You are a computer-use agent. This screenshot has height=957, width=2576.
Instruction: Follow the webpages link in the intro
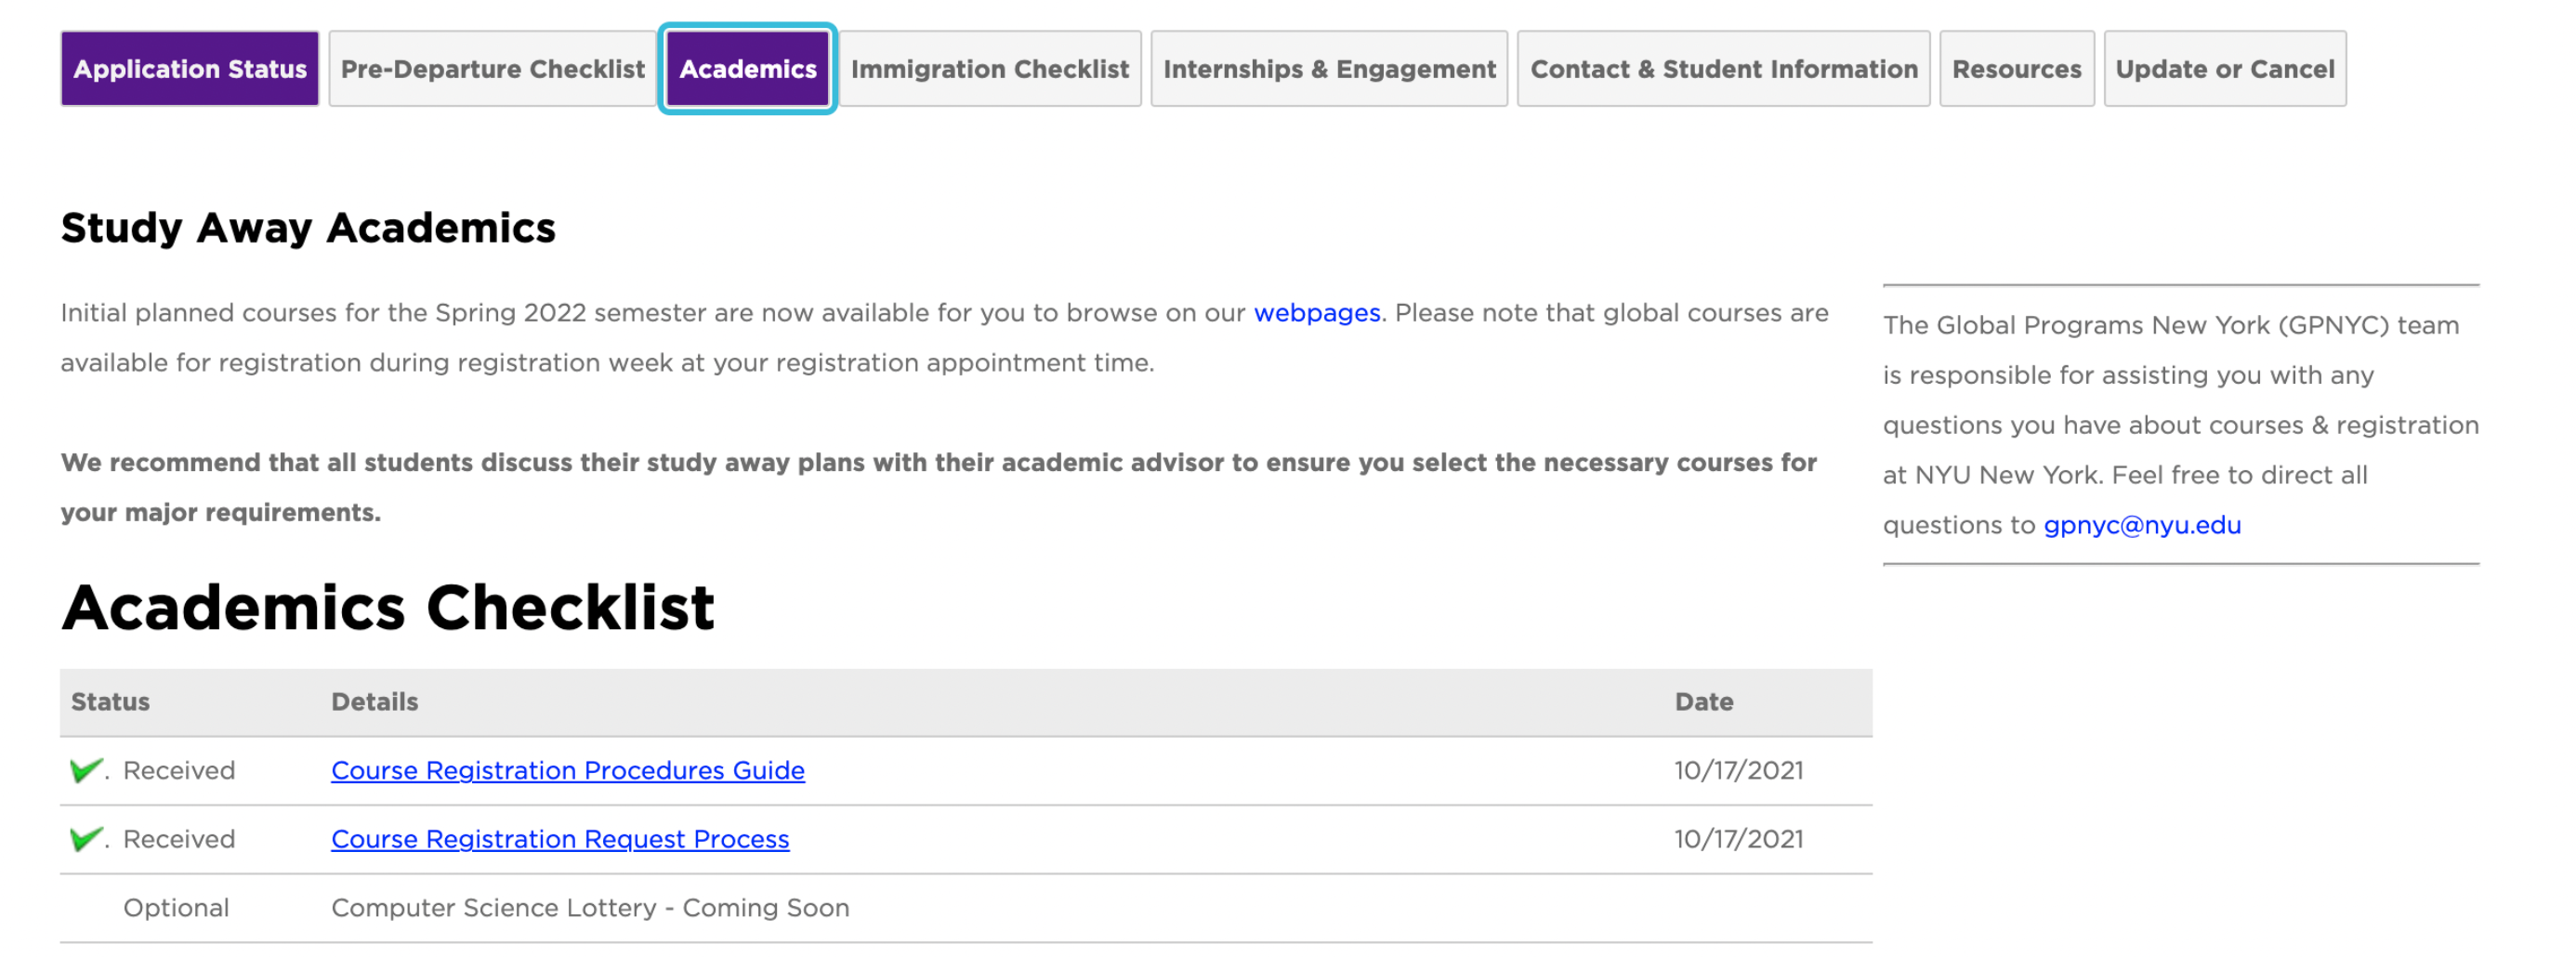click(1316, 313)
